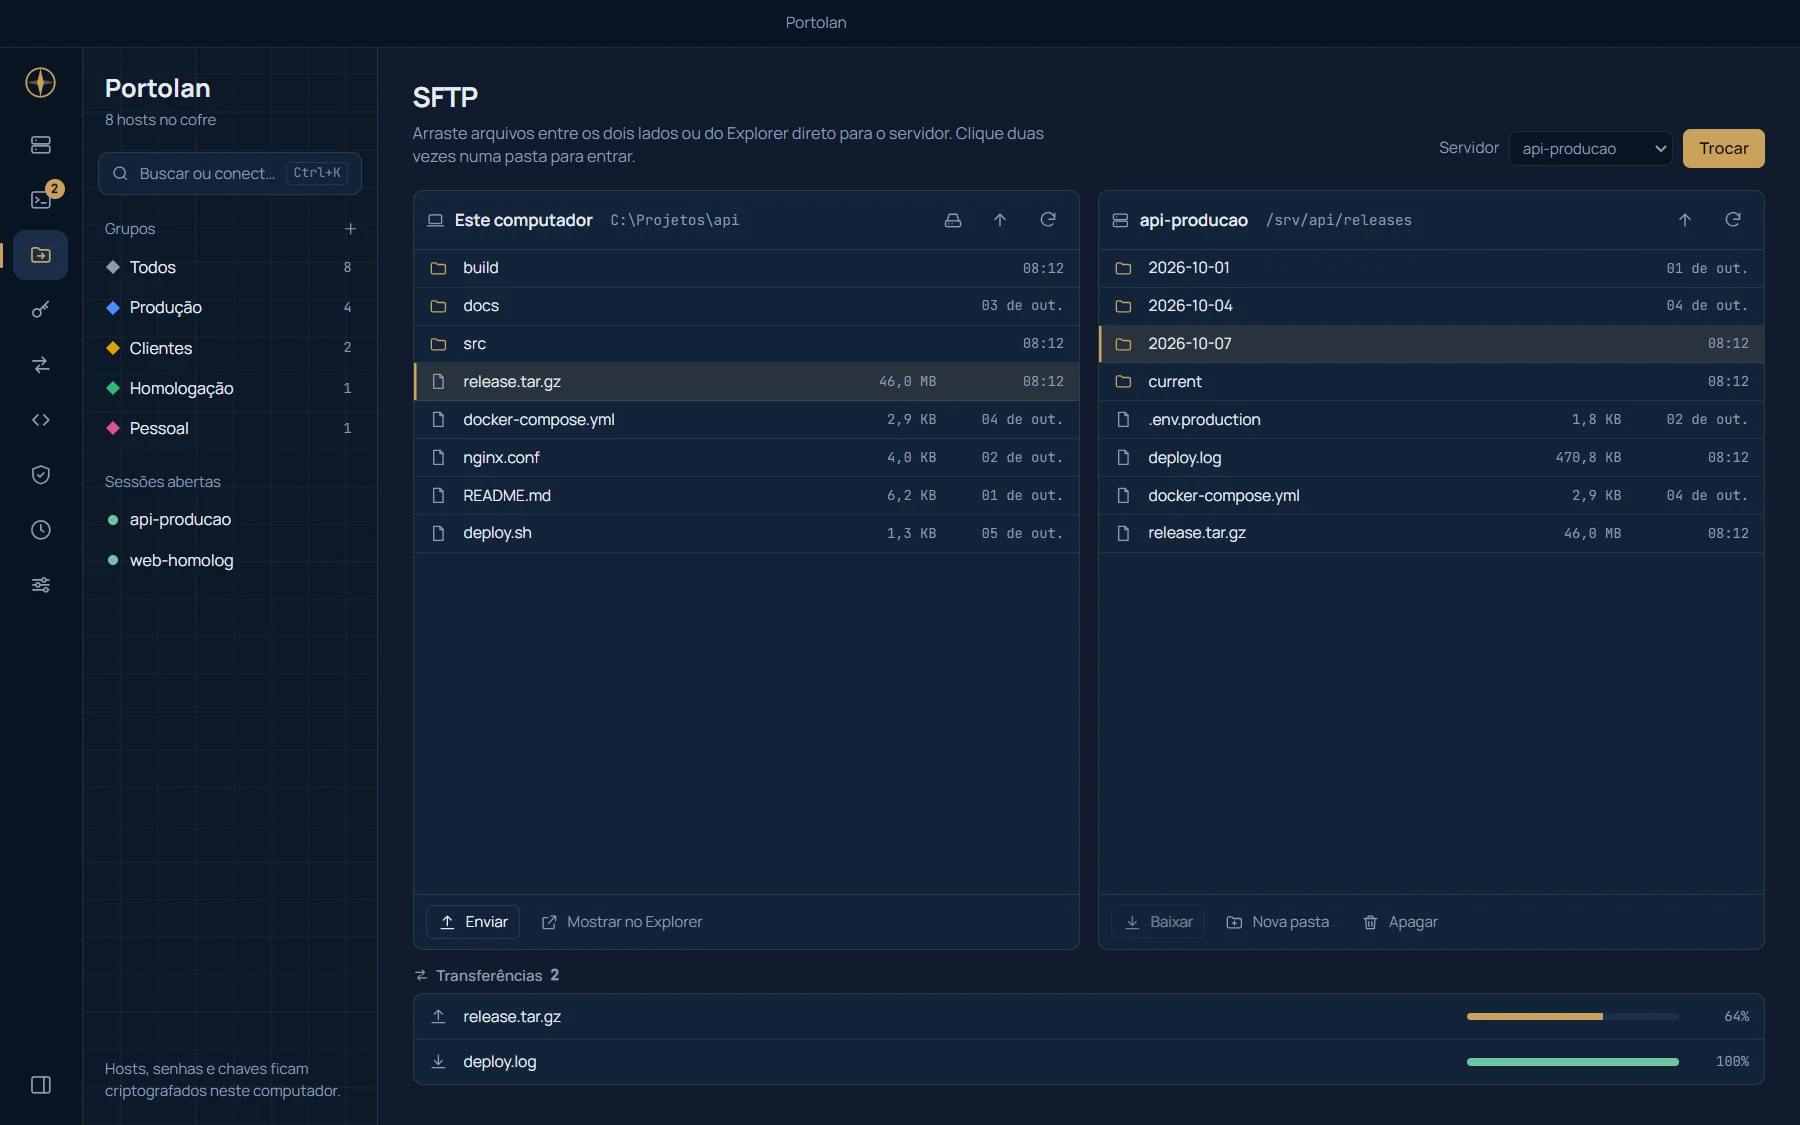This screenshot has width=1800, height=1125.
Task: Select the Todos group
Action: [230, 268]
